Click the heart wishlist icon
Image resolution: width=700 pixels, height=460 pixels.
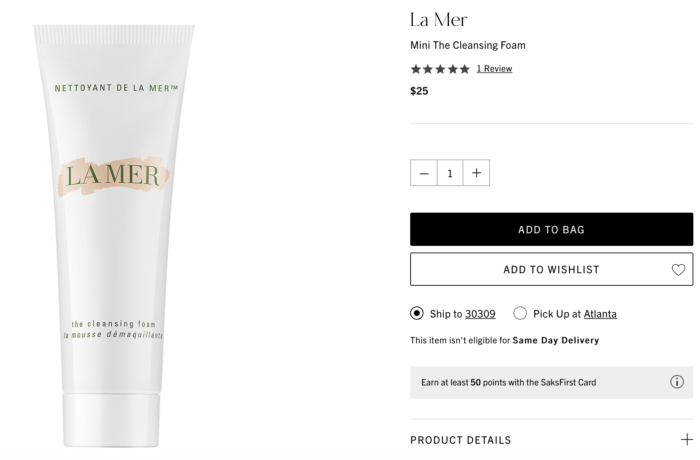click(678, 270)
